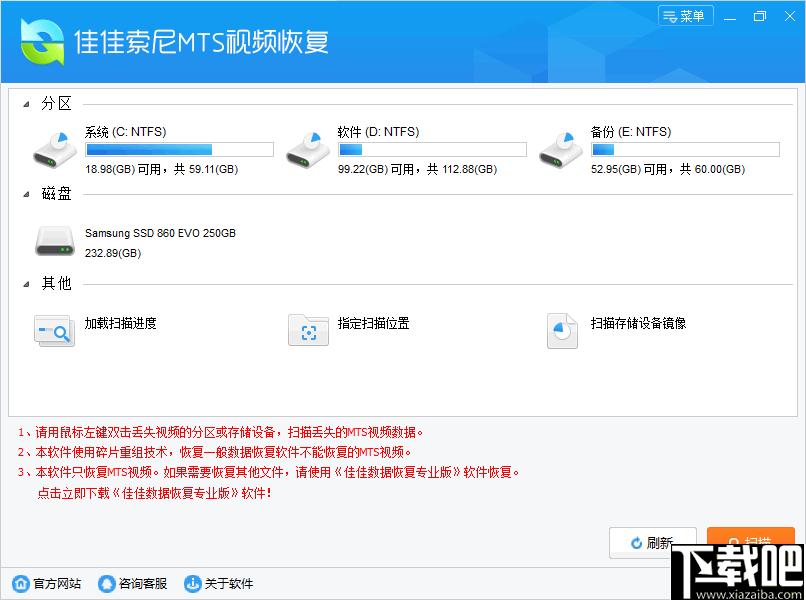
Task: Click the E: backup partition drive icon
Action: click(561, 149)
